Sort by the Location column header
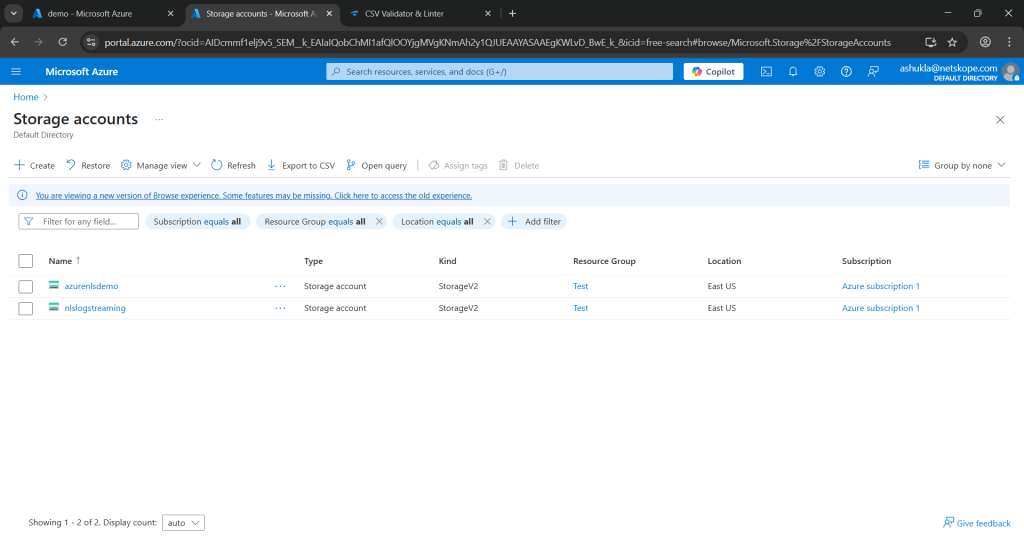The height and width of the screenshot is (544, 1024). 724,261
